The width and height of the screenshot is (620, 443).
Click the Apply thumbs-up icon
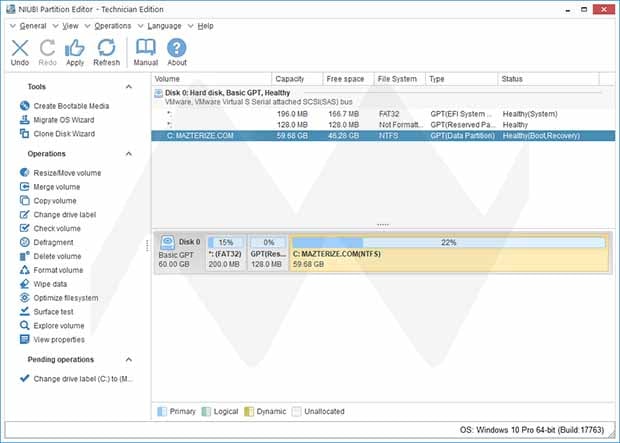coord(75,48)
